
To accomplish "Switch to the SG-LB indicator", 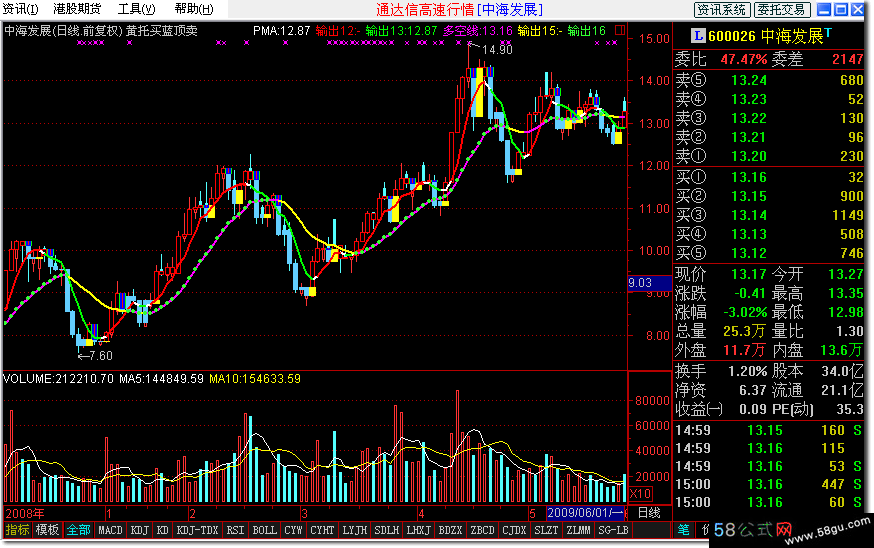I will pyautogui.click(x=613, y=530).
